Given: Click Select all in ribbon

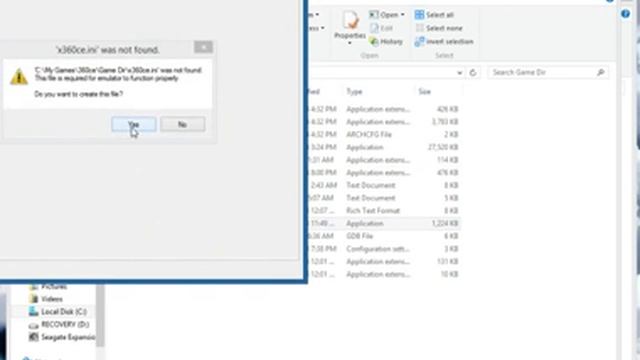Looking at the screenshot, I should coord(434,15).
